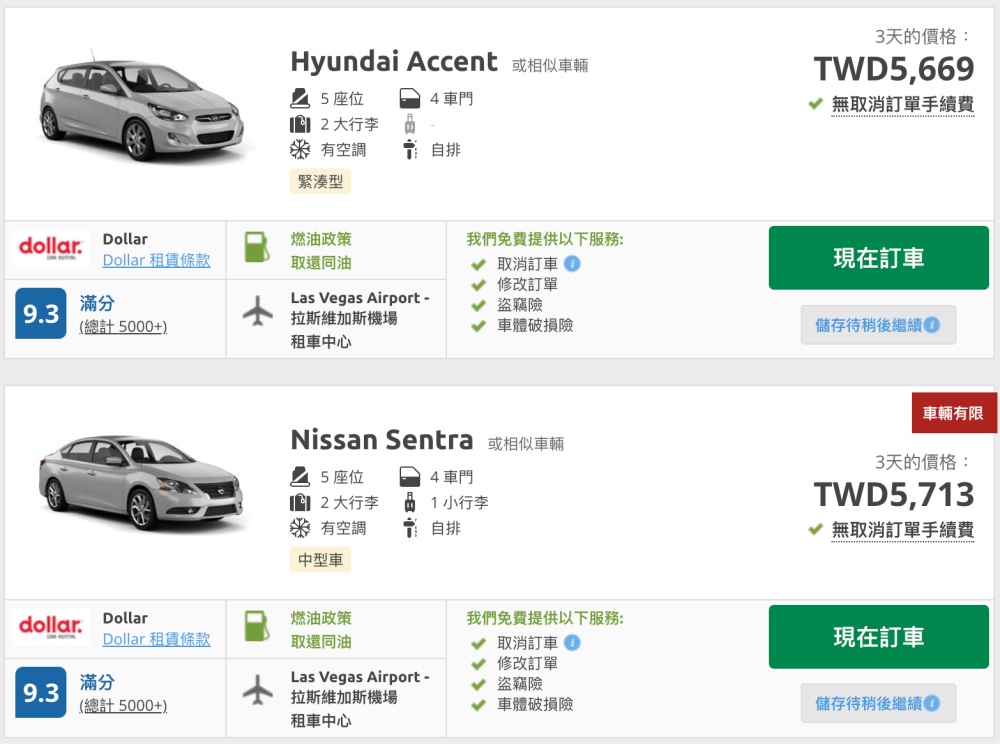Viewport: 1000px width, 744px height.
Task: View 總計 5000+ reviews for Nissan listing
Action: [123, 705]
